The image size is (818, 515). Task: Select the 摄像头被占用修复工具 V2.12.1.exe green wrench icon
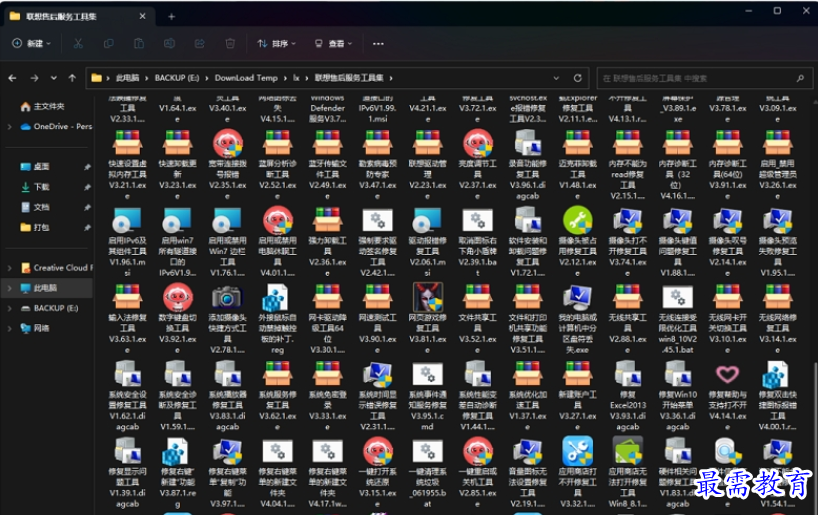coord(578,220)
